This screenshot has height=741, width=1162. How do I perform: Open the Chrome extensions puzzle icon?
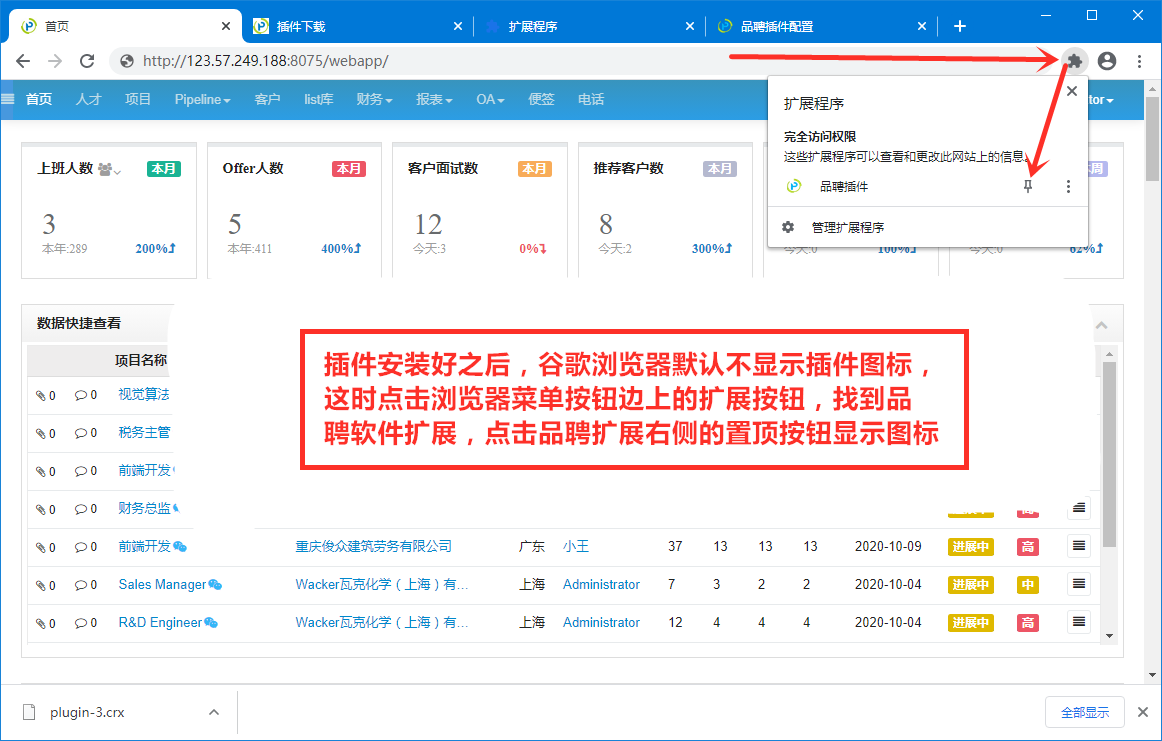[1073, 61]
